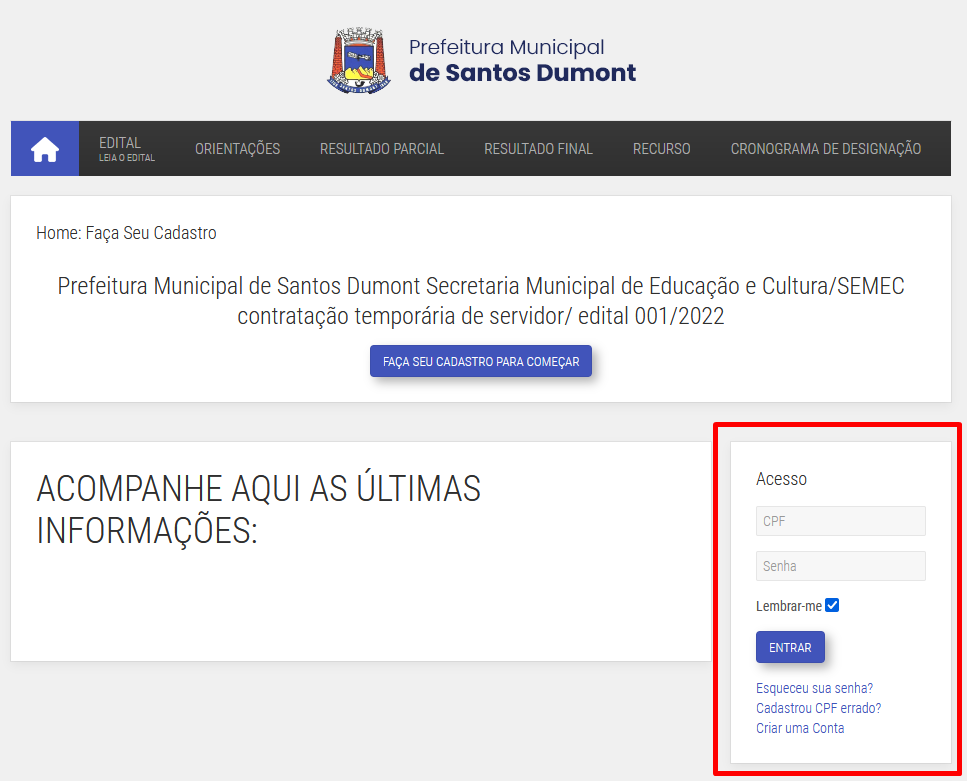Open the RECURSO menu item

662,149
